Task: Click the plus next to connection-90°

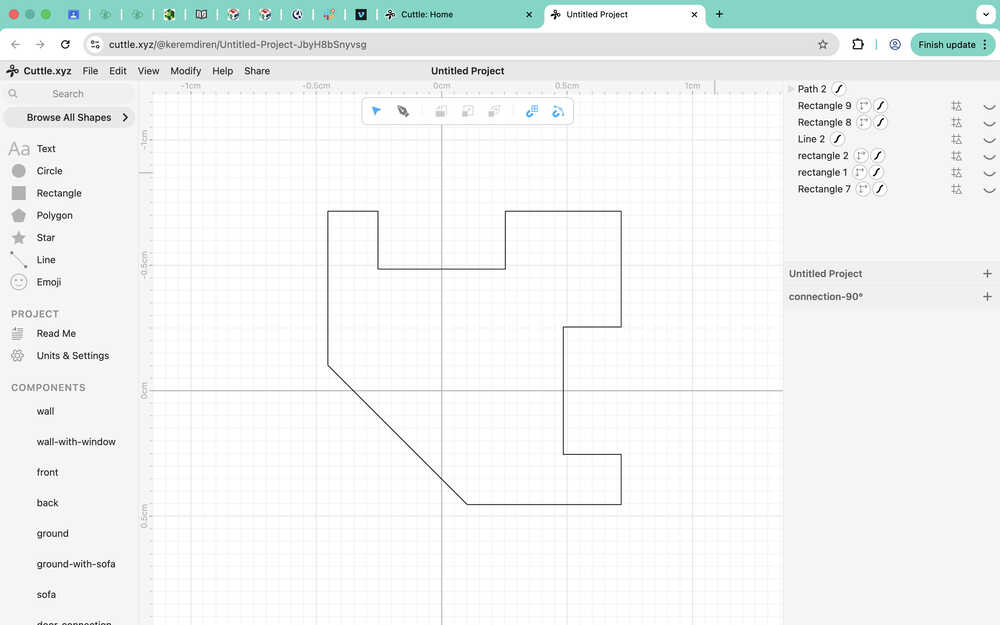Action: point(987,297)
